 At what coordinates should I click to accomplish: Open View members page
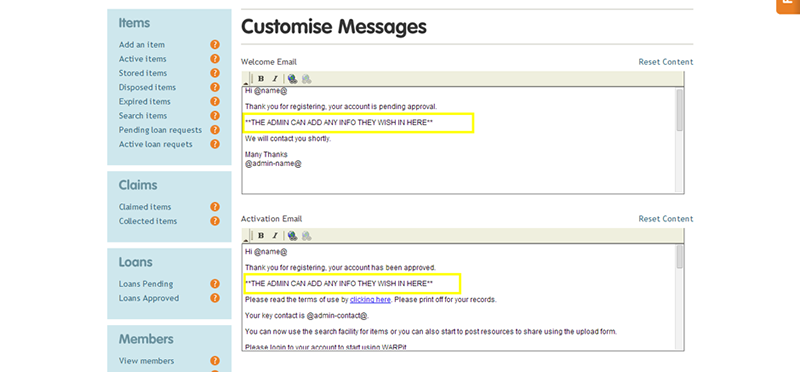tap(146, 361)
